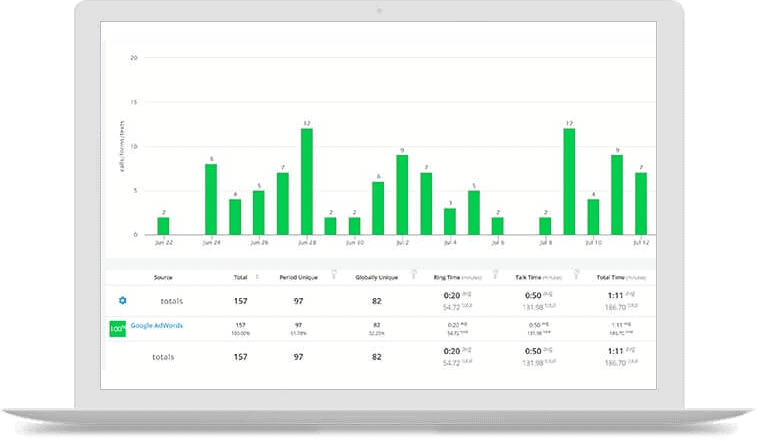Screen dimensions: 760x441
Task: Click the Jul 12 bar showing 7
Action: coord(641,204)
